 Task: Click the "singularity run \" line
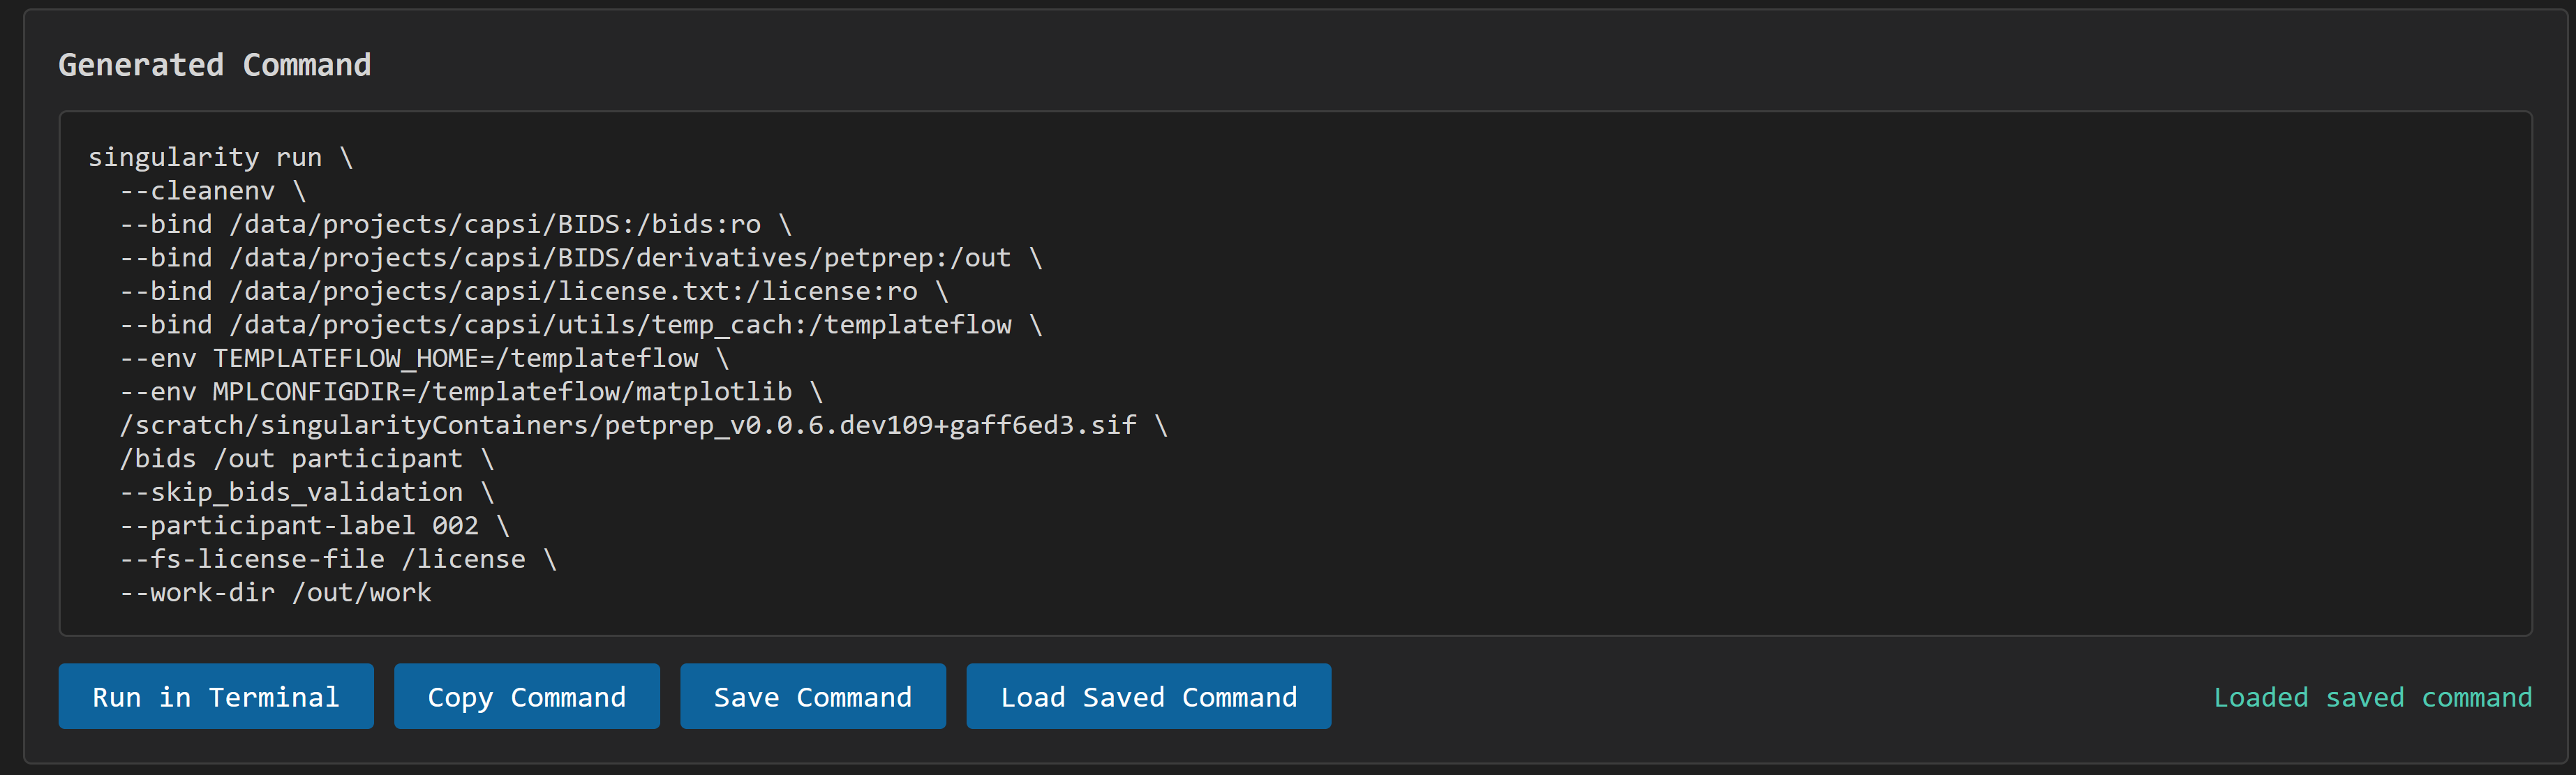pos(221,157)
